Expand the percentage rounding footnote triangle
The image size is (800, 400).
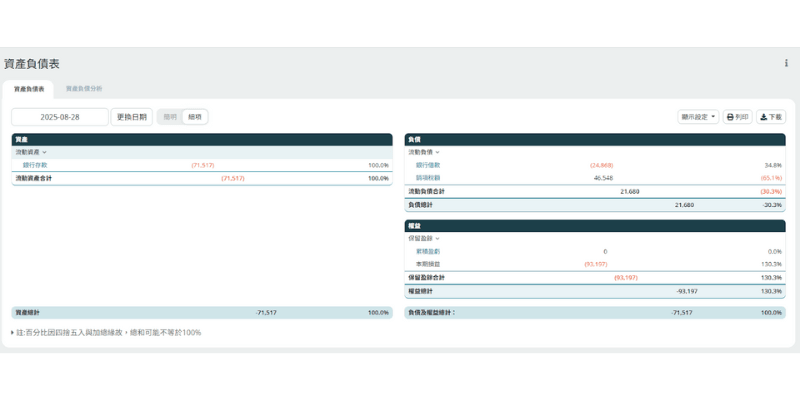pyautogui.click(x=12, y=332)
